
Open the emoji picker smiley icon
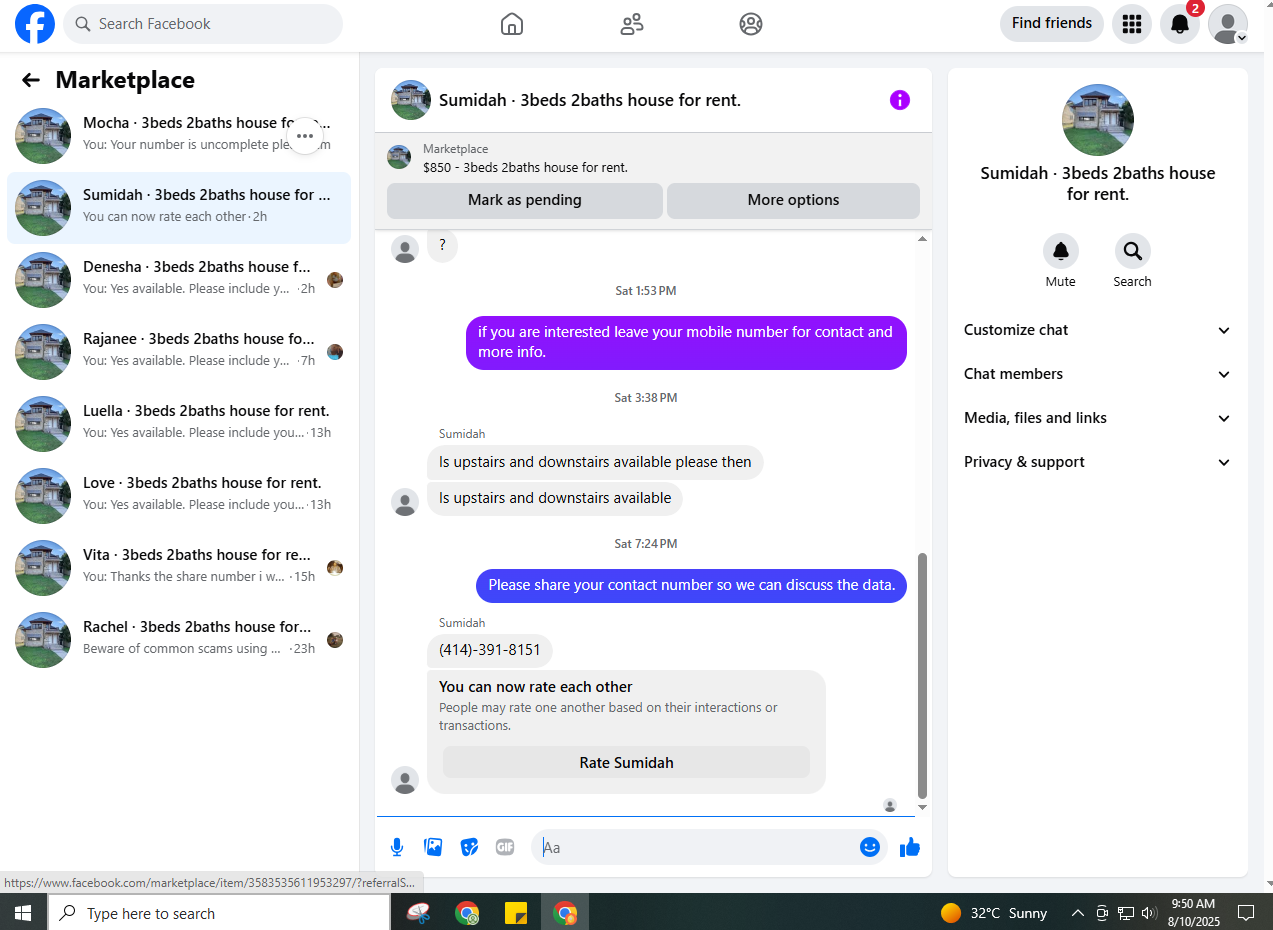point(870,847)
